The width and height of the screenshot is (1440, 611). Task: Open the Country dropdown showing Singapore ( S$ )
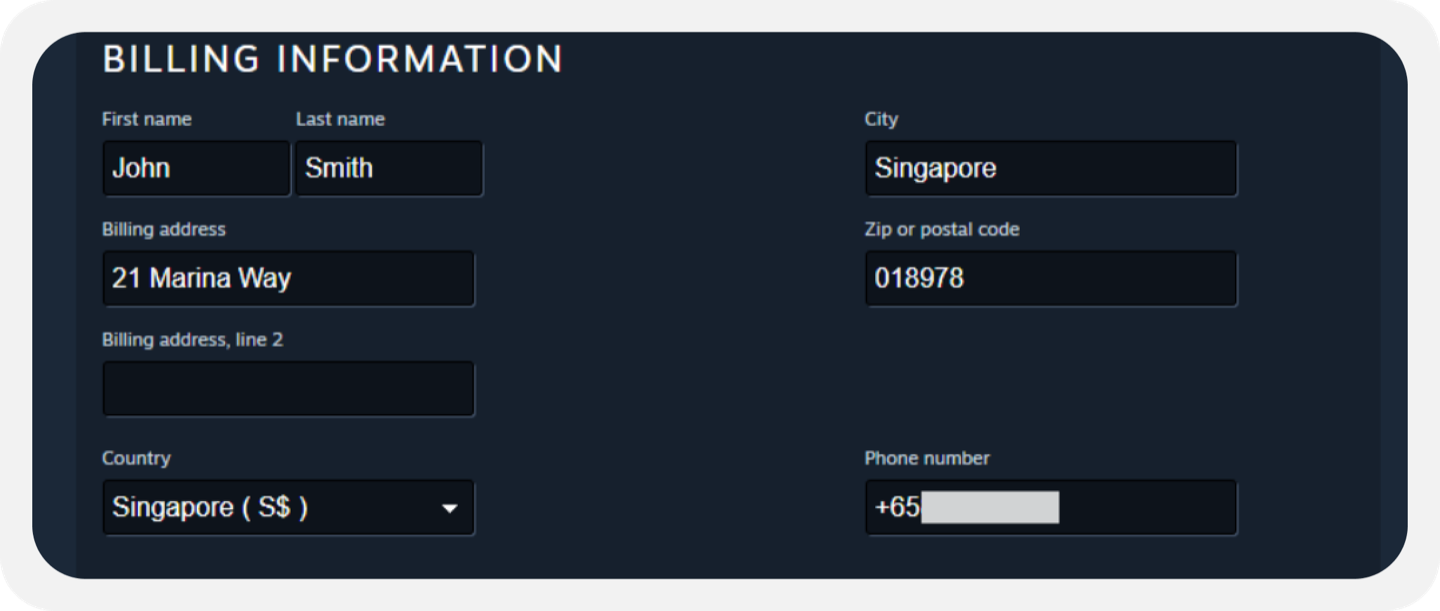point(288,507)
